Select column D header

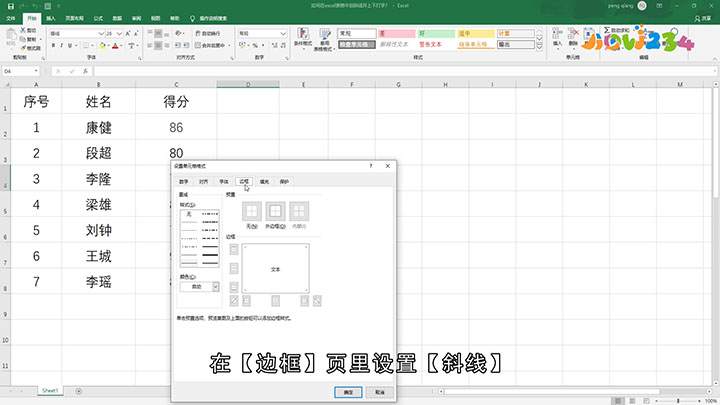[x=248, y=84]
